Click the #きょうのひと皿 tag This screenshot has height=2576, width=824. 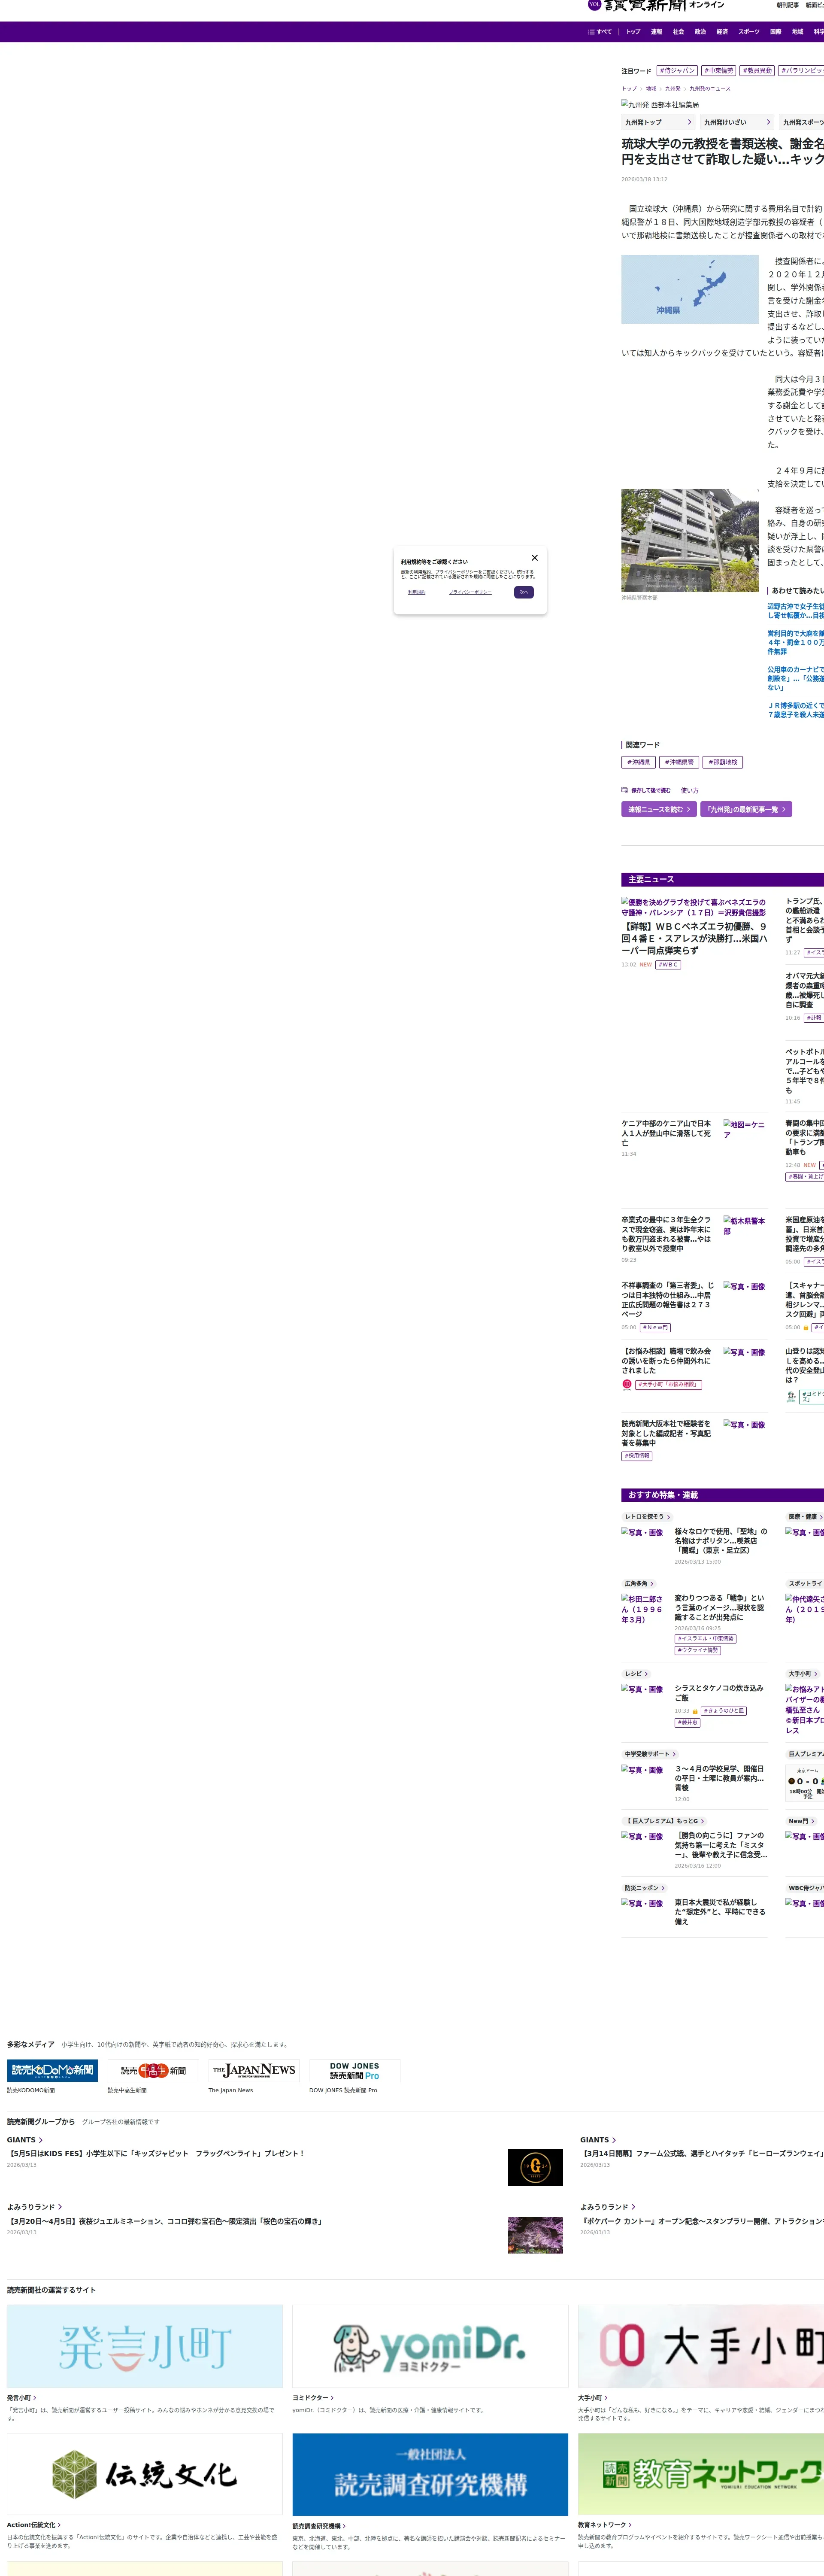[x=724, y=1711]
